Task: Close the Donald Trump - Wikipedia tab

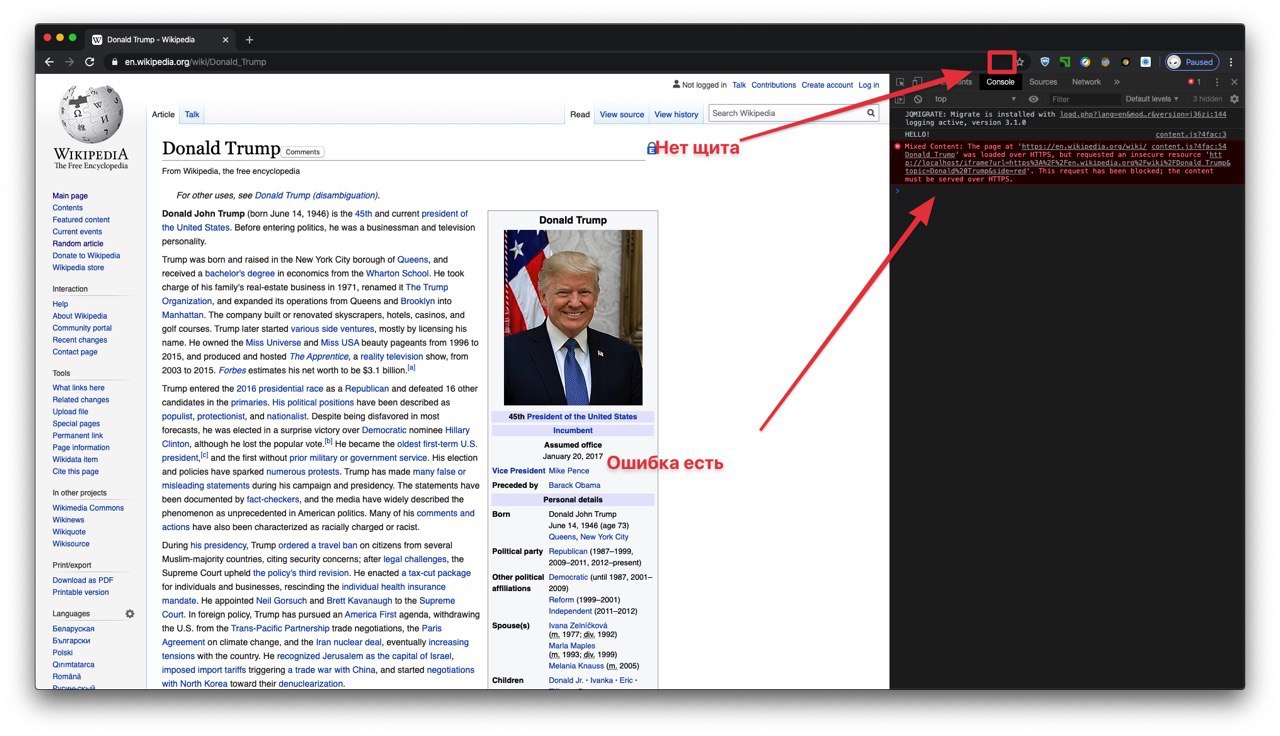Action: pyautogui.click(x=227, y=40)
